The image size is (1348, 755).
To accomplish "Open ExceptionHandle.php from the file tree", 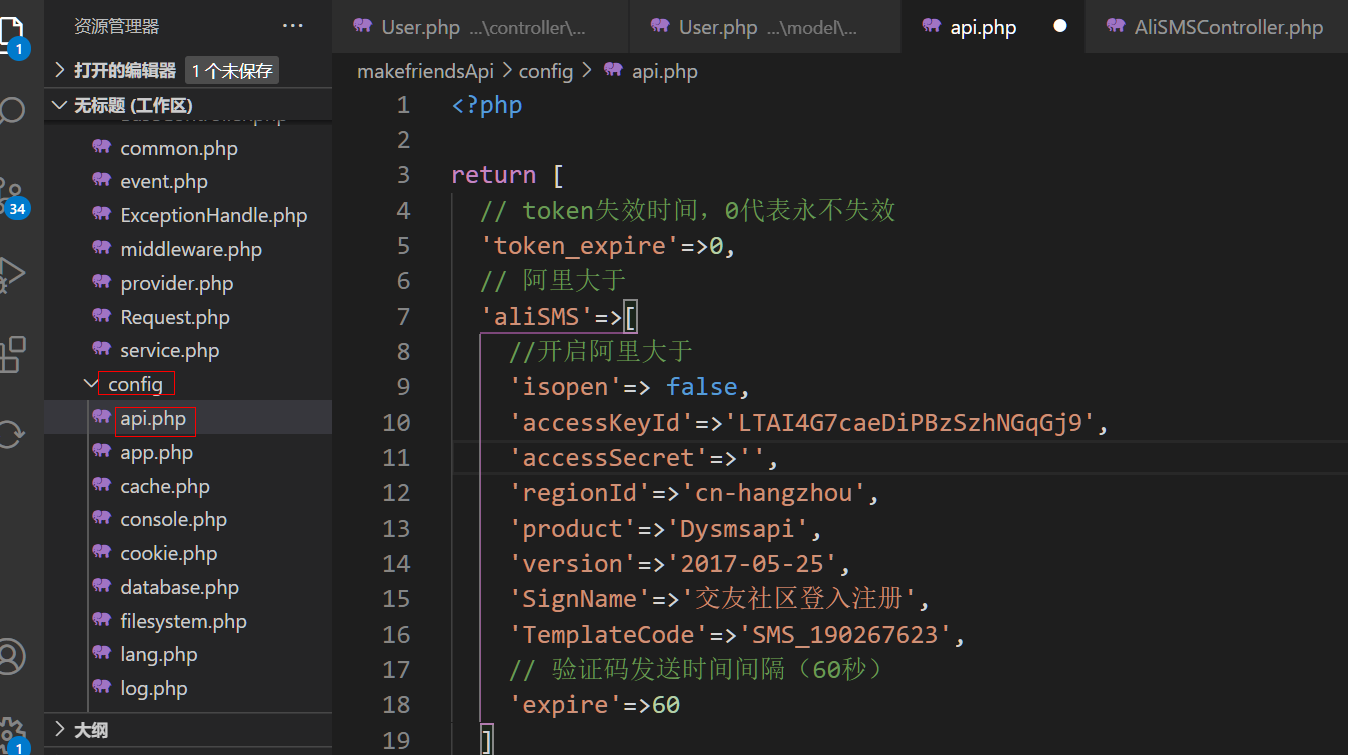I will coord(213,215).
